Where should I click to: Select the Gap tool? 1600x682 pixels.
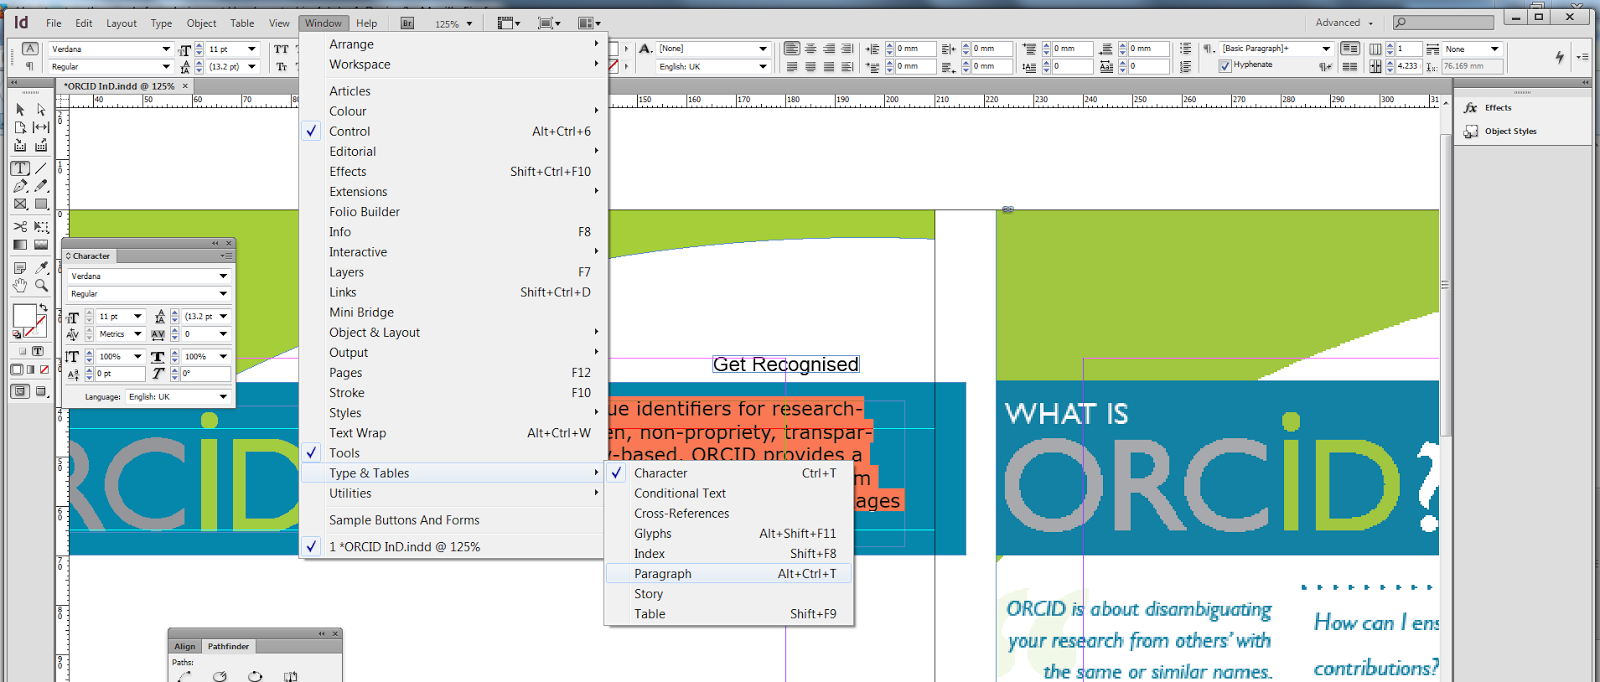coord(41,127)
